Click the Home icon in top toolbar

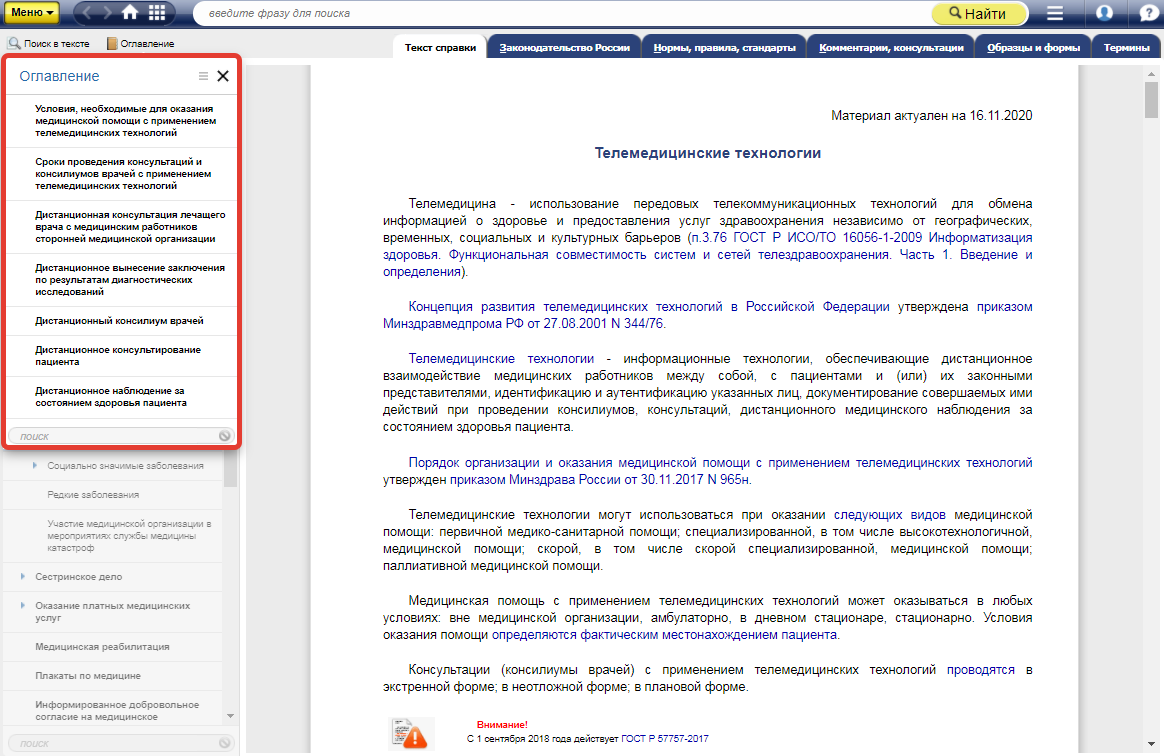click(130, 13)
